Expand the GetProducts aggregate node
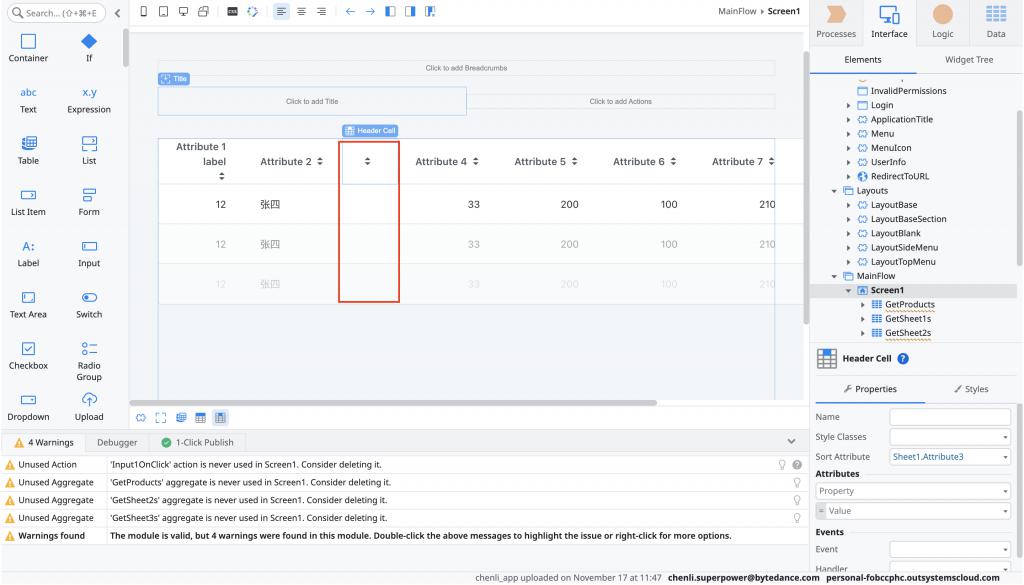The width and height of the screenshot is (1024, 585). click(x=863, y=304)
